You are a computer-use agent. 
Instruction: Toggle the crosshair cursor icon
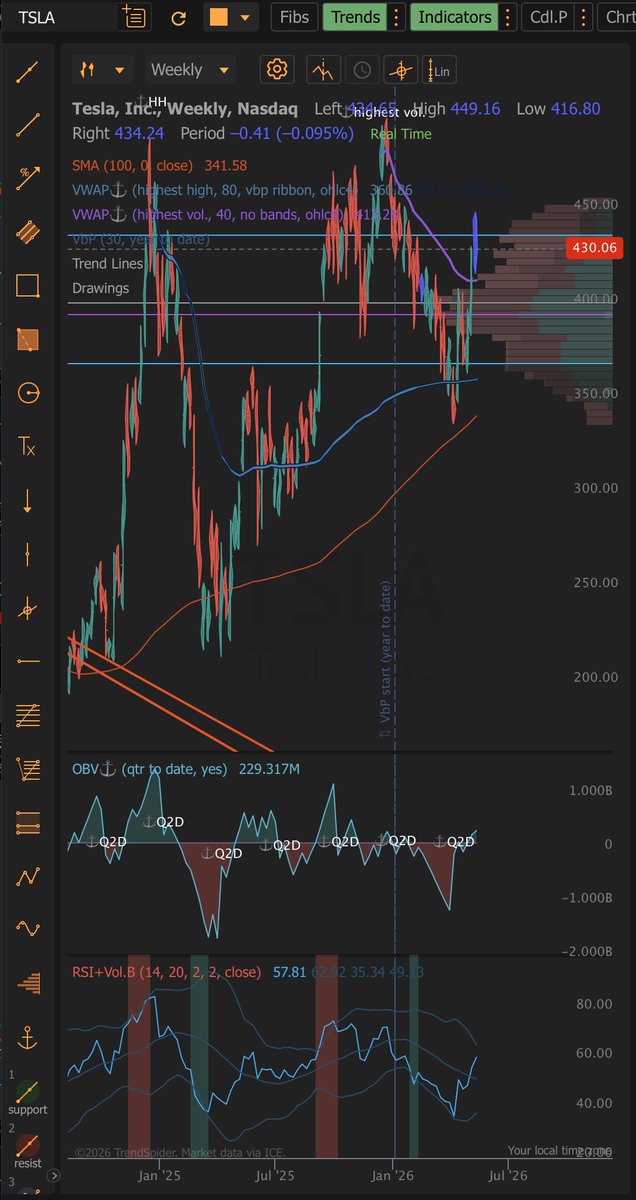pyautogui.click(x=401, y=70)
